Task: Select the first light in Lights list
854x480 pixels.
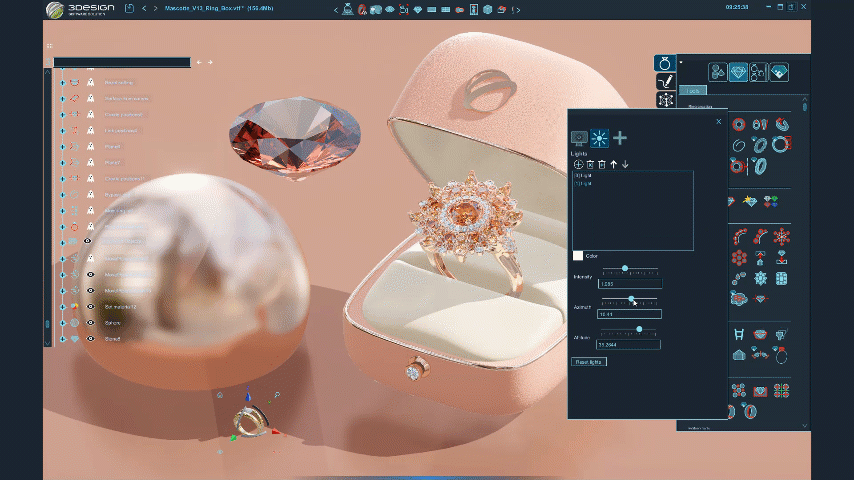Action: [x=581, y=175]
